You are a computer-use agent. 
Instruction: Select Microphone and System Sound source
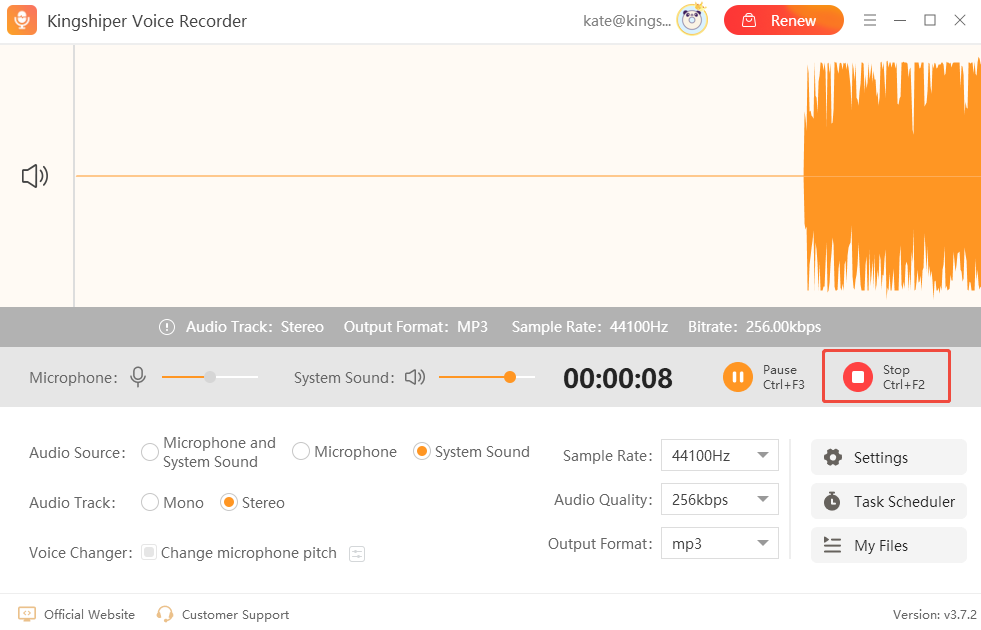click(x=150, y=452)
